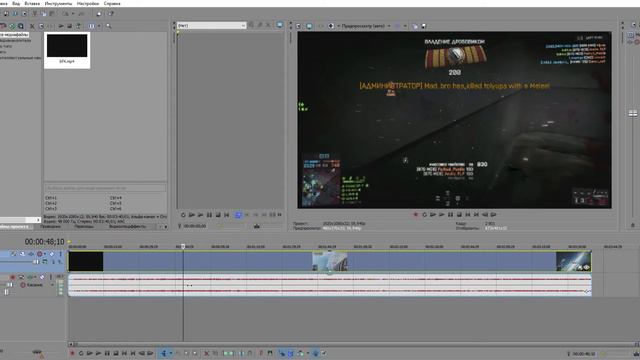This screenshot has width=640, height=360.
Task: Save preview snapshot to file
Action: coord(424,26)
